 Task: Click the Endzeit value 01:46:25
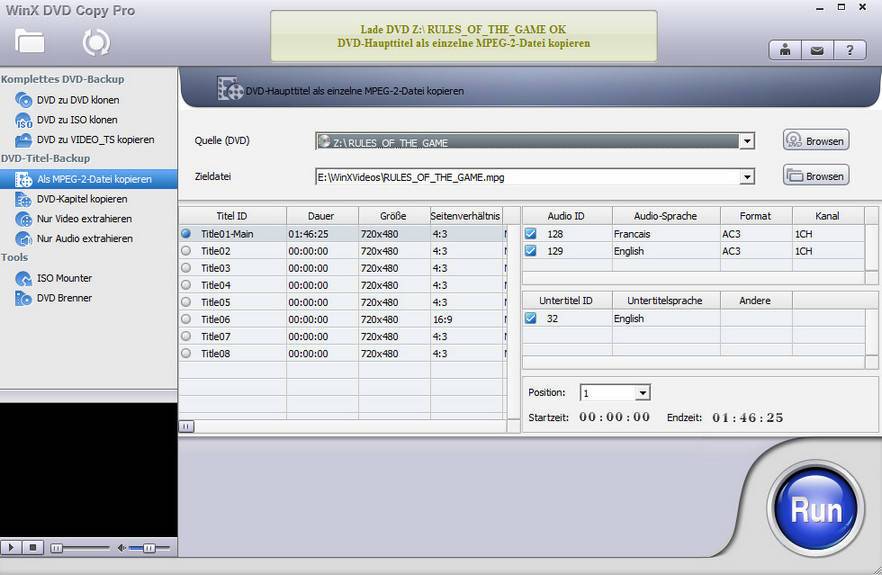tap(748, 417)
